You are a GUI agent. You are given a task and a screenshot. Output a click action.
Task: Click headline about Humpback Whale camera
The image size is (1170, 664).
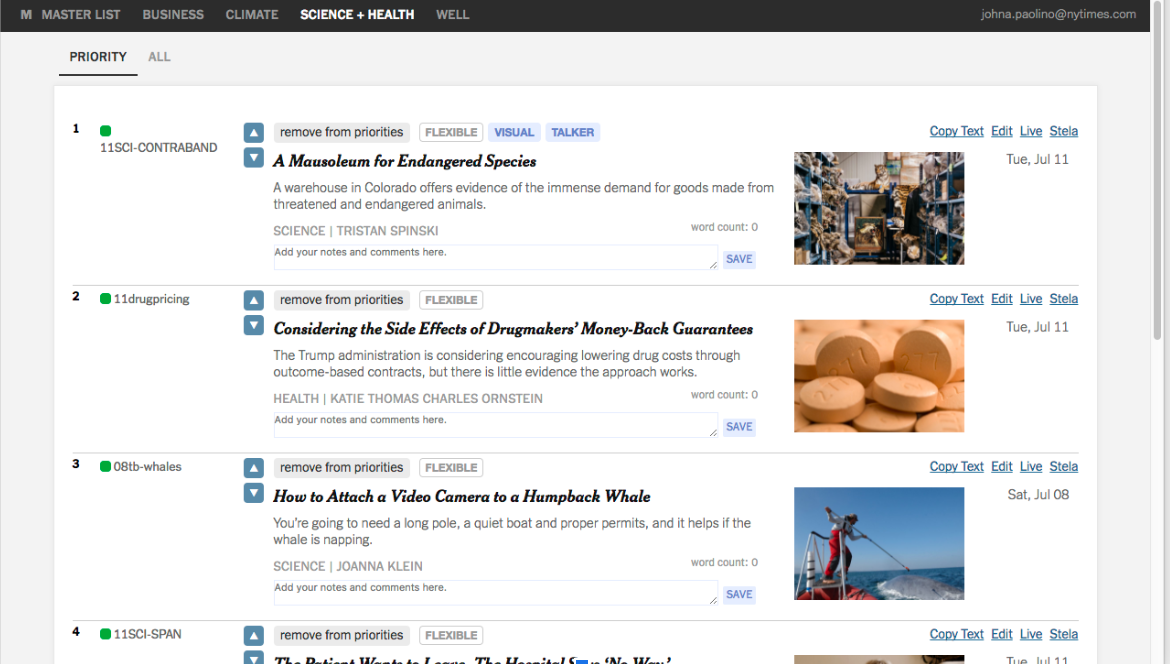click(461, 497)
